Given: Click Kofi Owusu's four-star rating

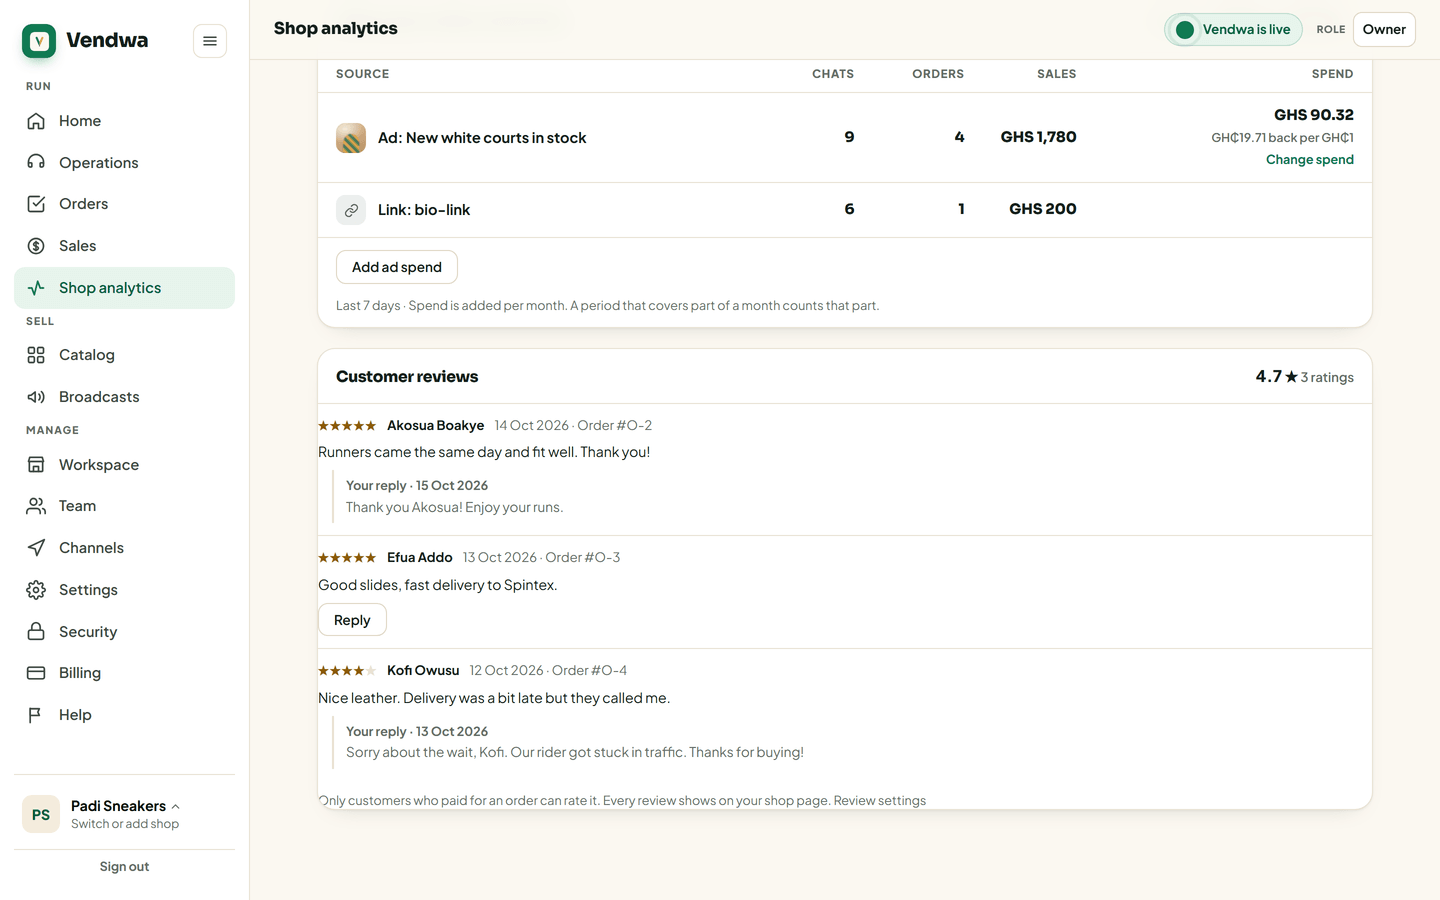Looking at the screenshot, I should pyautogui.click(x=347, y=671).
